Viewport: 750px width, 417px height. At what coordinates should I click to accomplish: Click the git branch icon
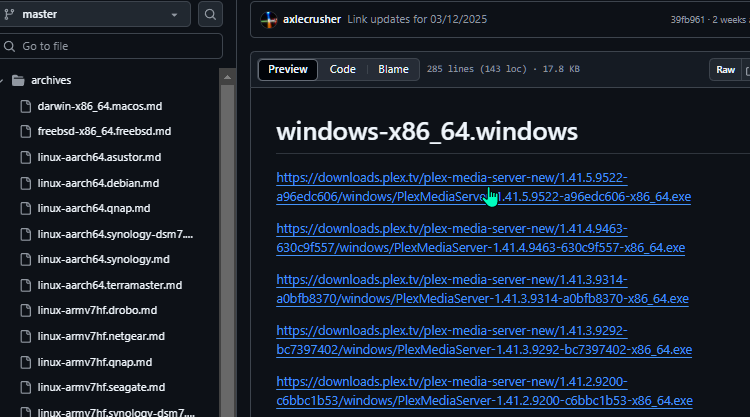pyautogui.click(x=9, y=14)
